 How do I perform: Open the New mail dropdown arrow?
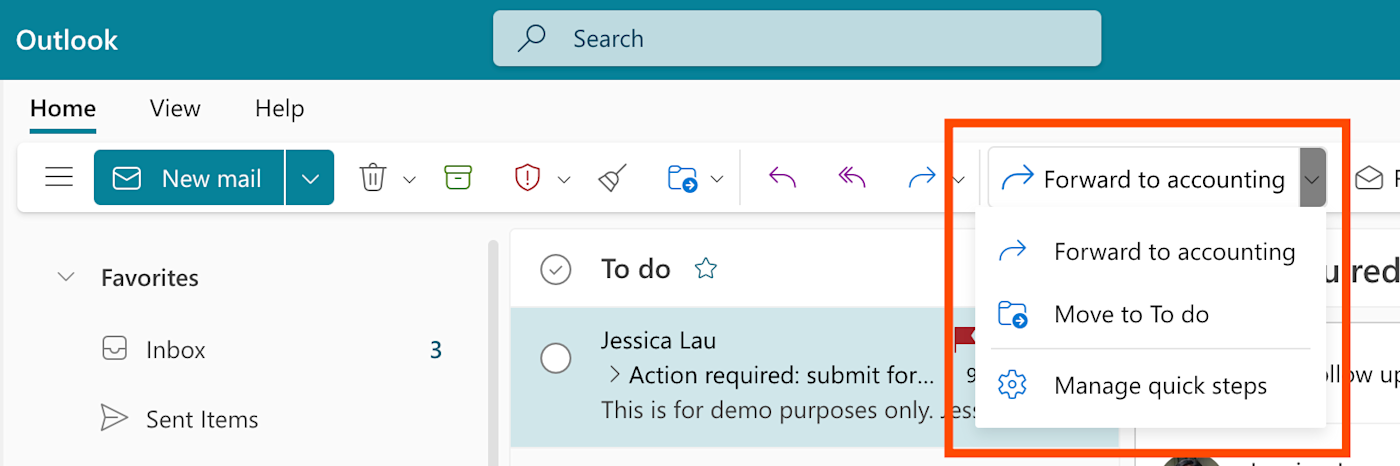click(310, 178)
